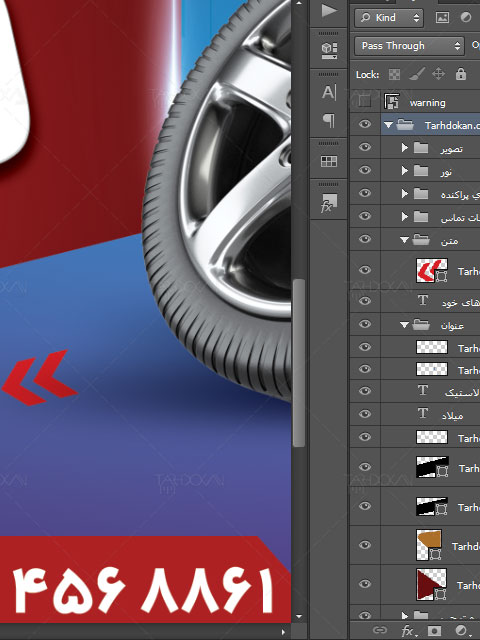Hide the Tarhdokan group with its eye

click(365, 124)
